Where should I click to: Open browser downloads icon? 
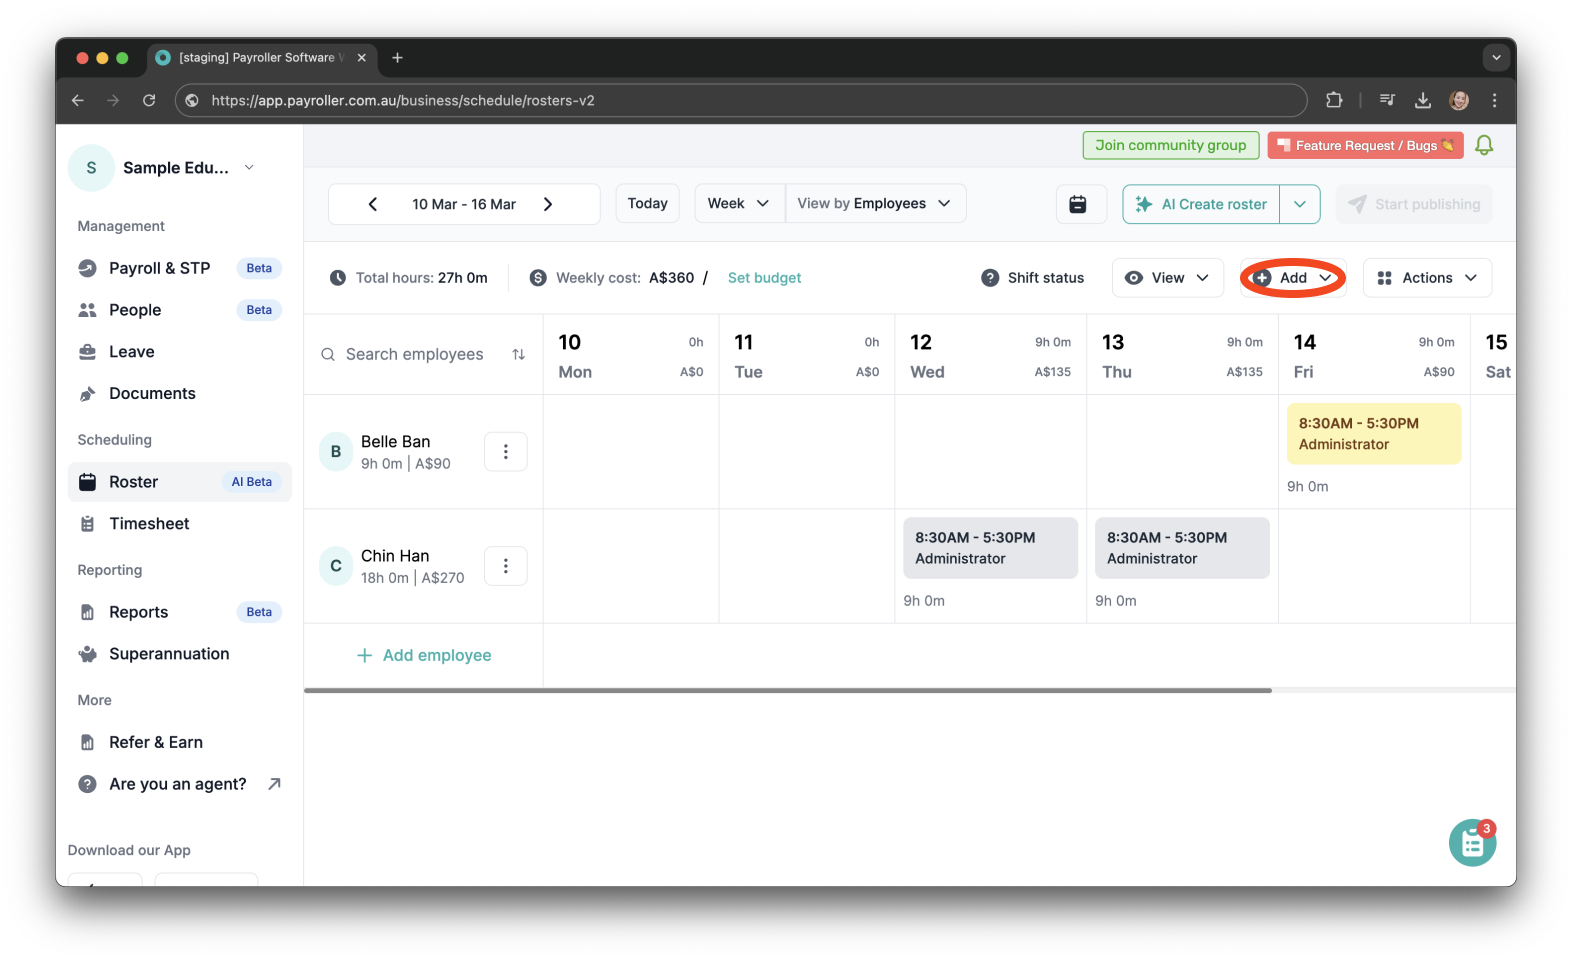coord(1423,100)
